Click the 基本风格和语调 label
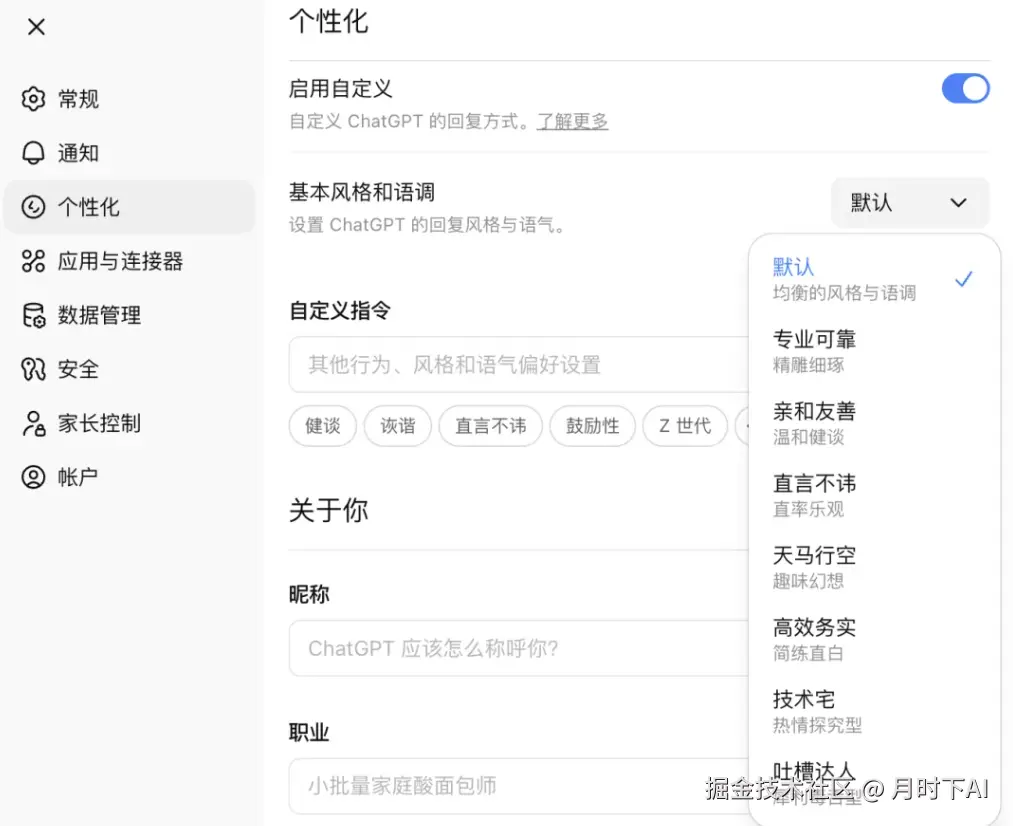 361,192
